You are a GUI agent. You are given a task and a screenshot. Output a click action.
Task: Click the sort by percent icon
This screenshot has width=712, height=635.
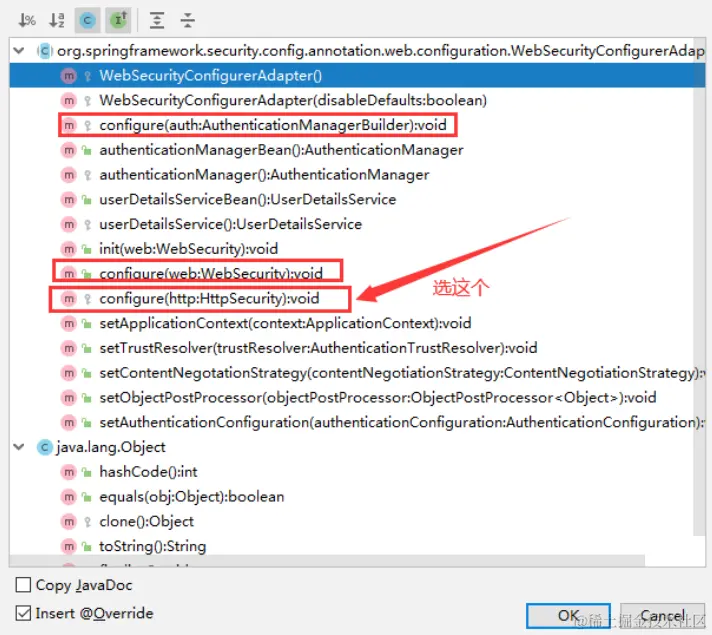click(x=26, y=20)
